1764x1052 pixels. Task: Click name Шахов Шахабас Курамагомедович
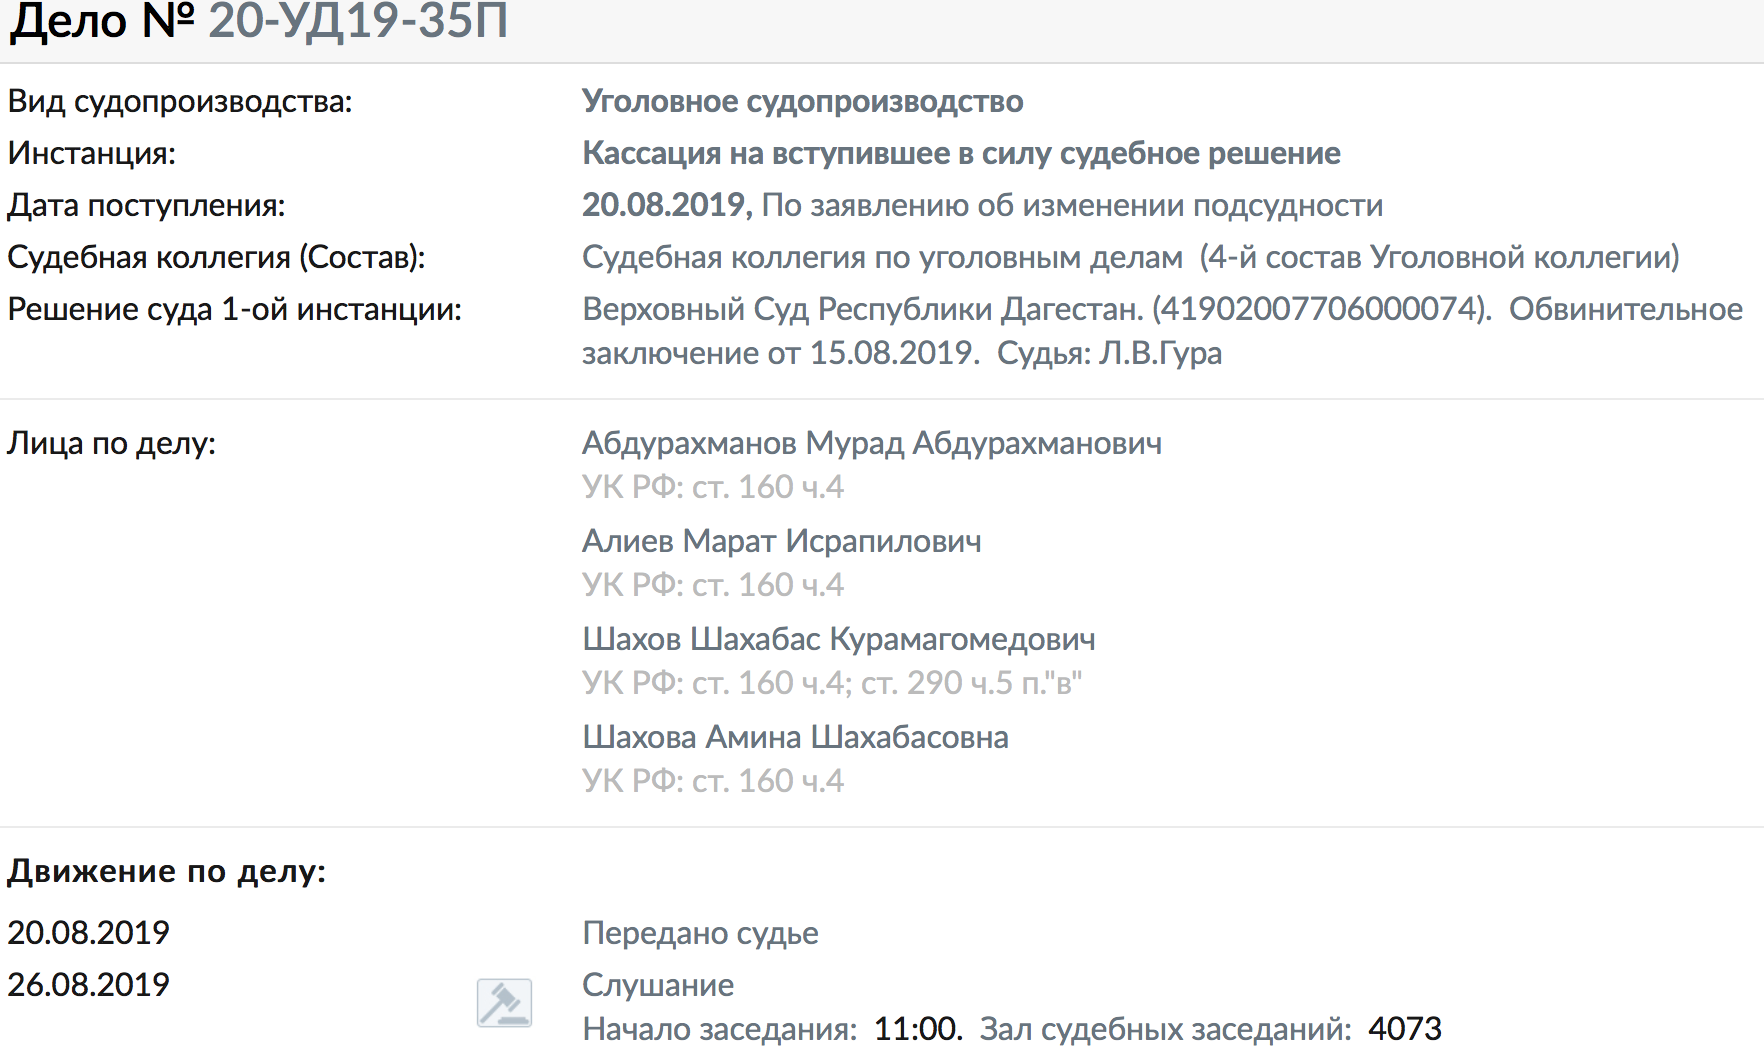point(839,639)
